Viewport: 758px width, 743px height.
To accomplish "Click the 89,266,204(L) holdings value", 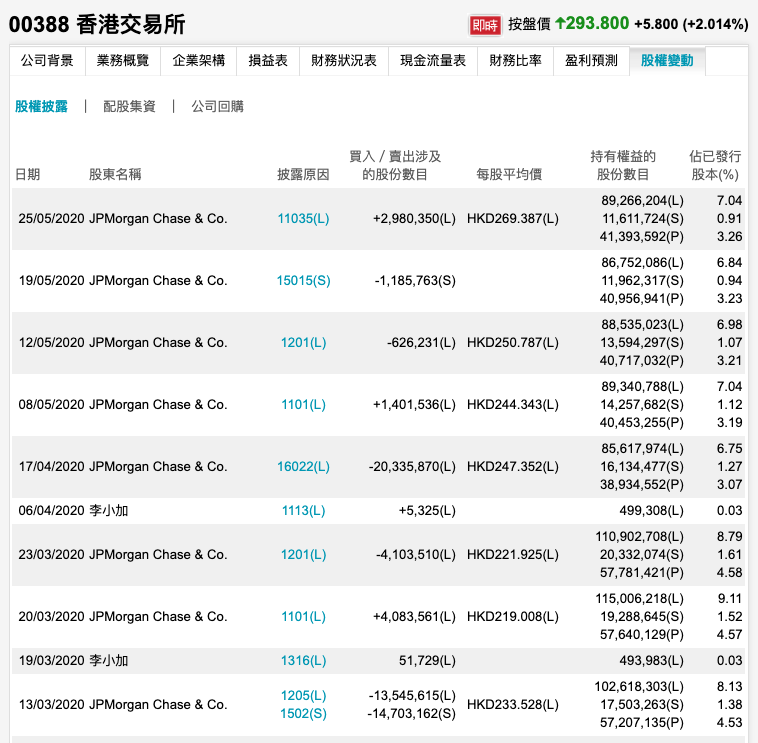I will coord(642,200).
